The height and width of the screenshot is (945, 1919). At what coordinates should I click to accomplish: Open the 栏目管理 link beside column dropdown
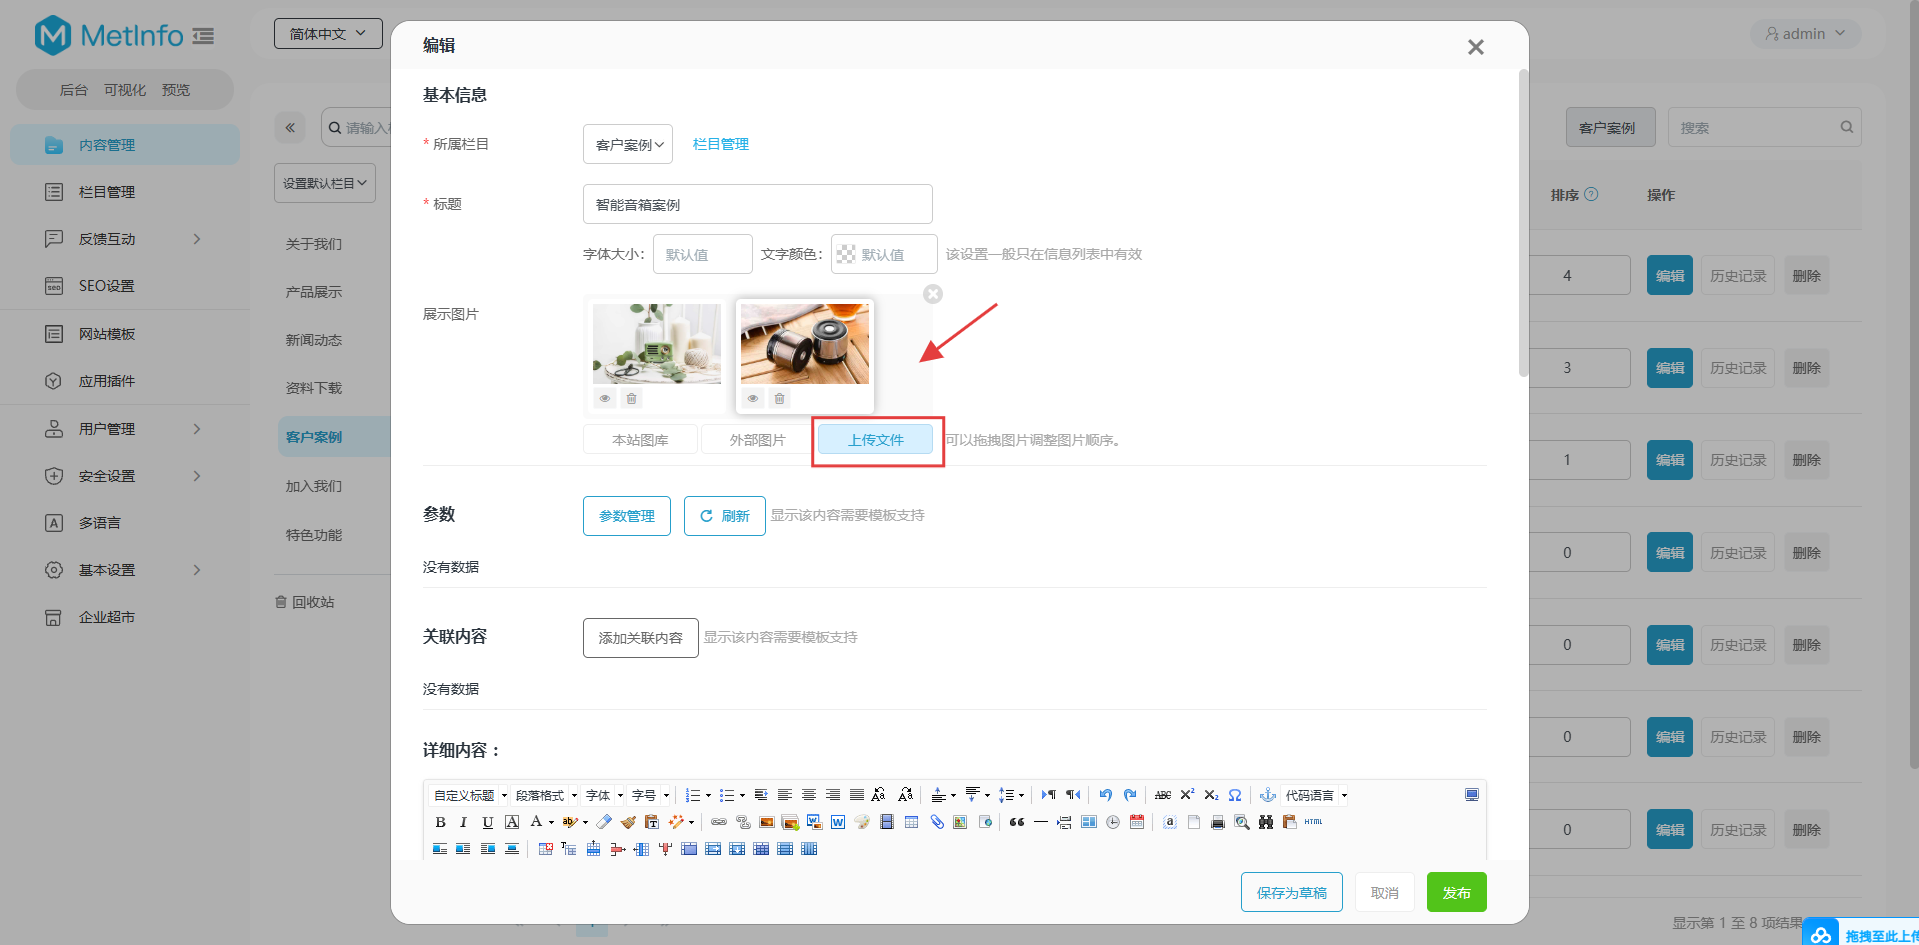[720, 144]
